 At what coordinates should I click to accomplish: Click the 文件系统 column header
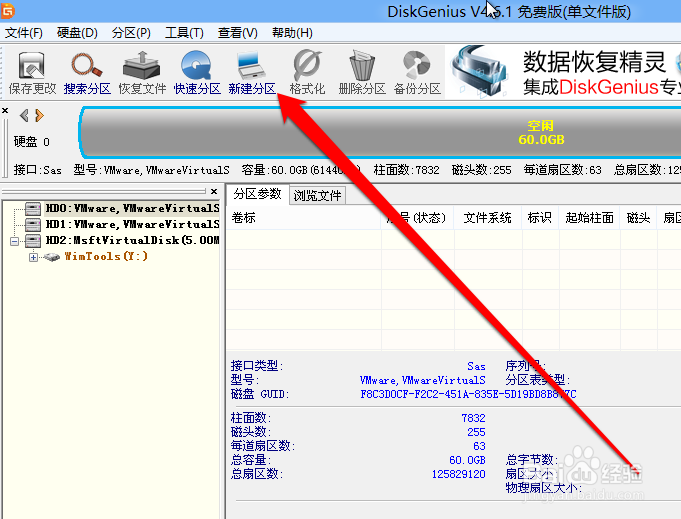[487, 218]
